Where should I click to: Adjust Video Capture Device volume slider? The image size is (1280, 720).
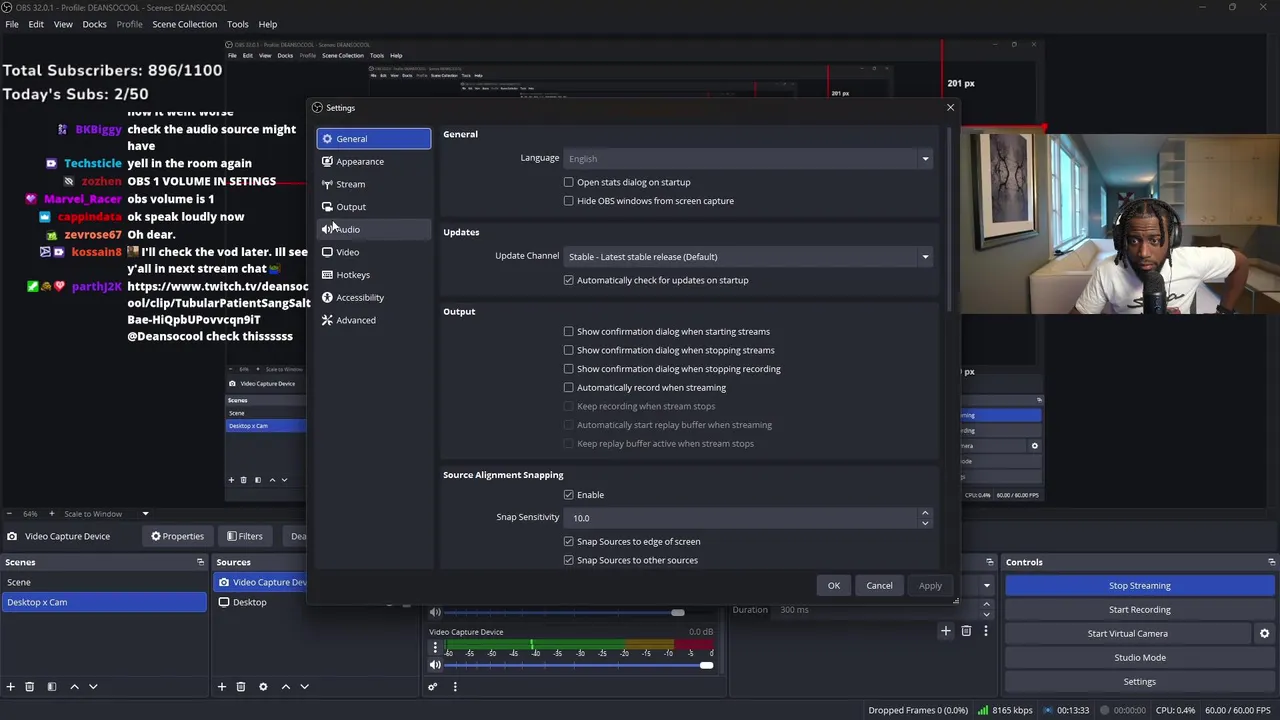tap(580, 666)
